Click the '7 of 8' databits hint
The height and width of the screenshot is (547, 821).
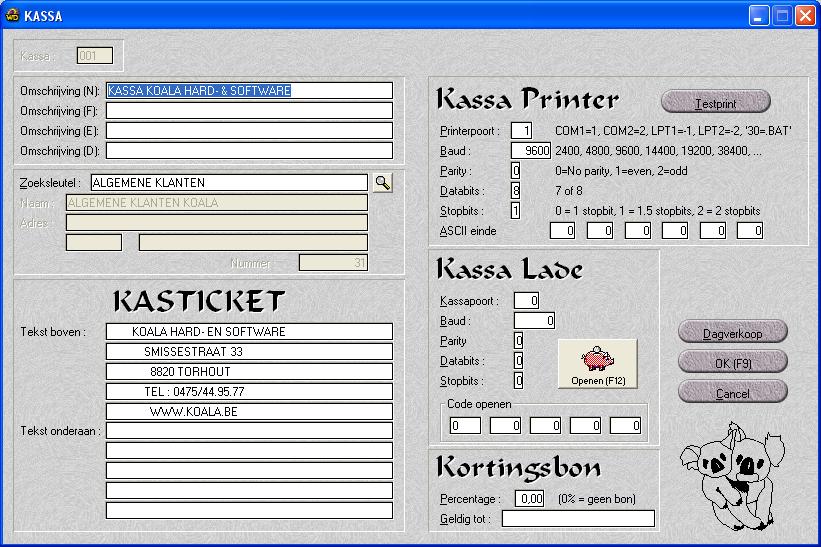tap(569, 191)
